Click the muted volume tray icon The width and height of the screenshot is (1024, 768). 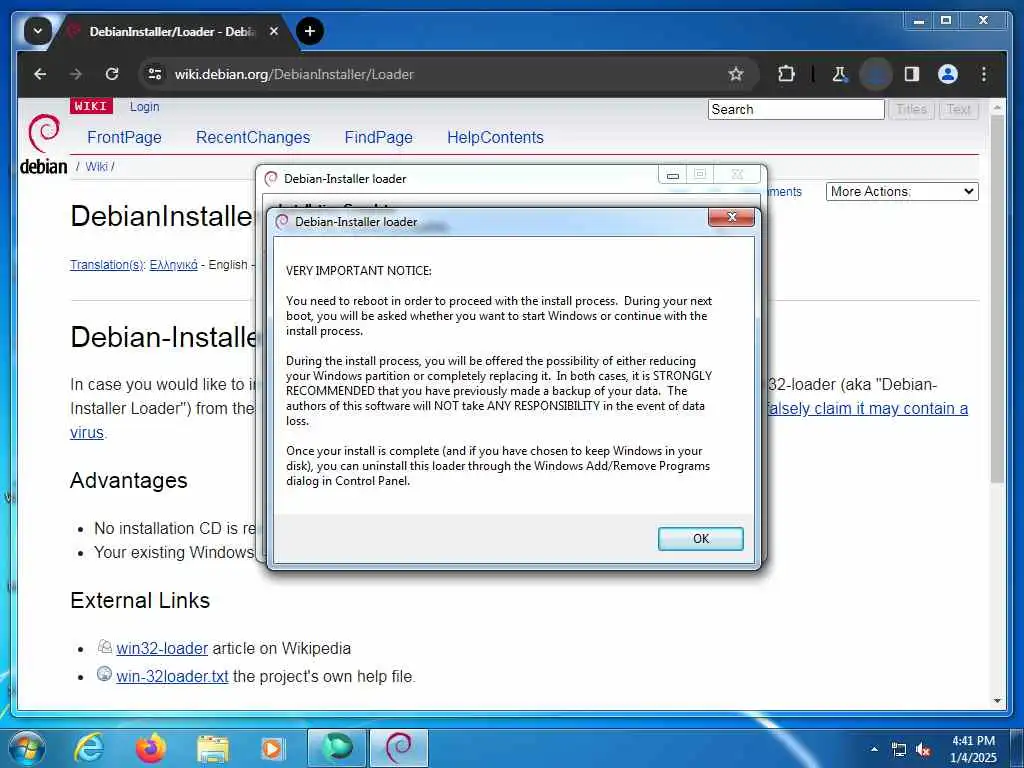pyautogui.click(x=923, y=750)
